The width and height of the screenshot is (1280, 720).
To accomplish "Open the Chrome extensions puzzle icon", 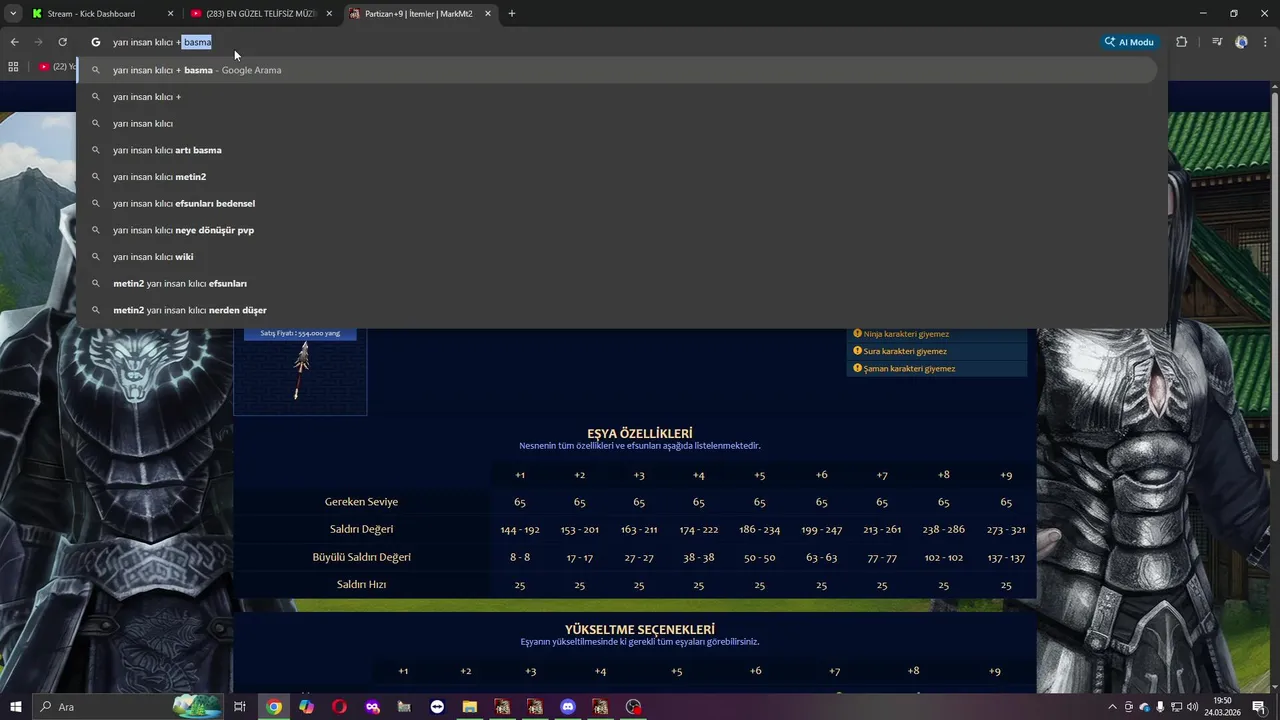I will click(x=1182, y=42).
